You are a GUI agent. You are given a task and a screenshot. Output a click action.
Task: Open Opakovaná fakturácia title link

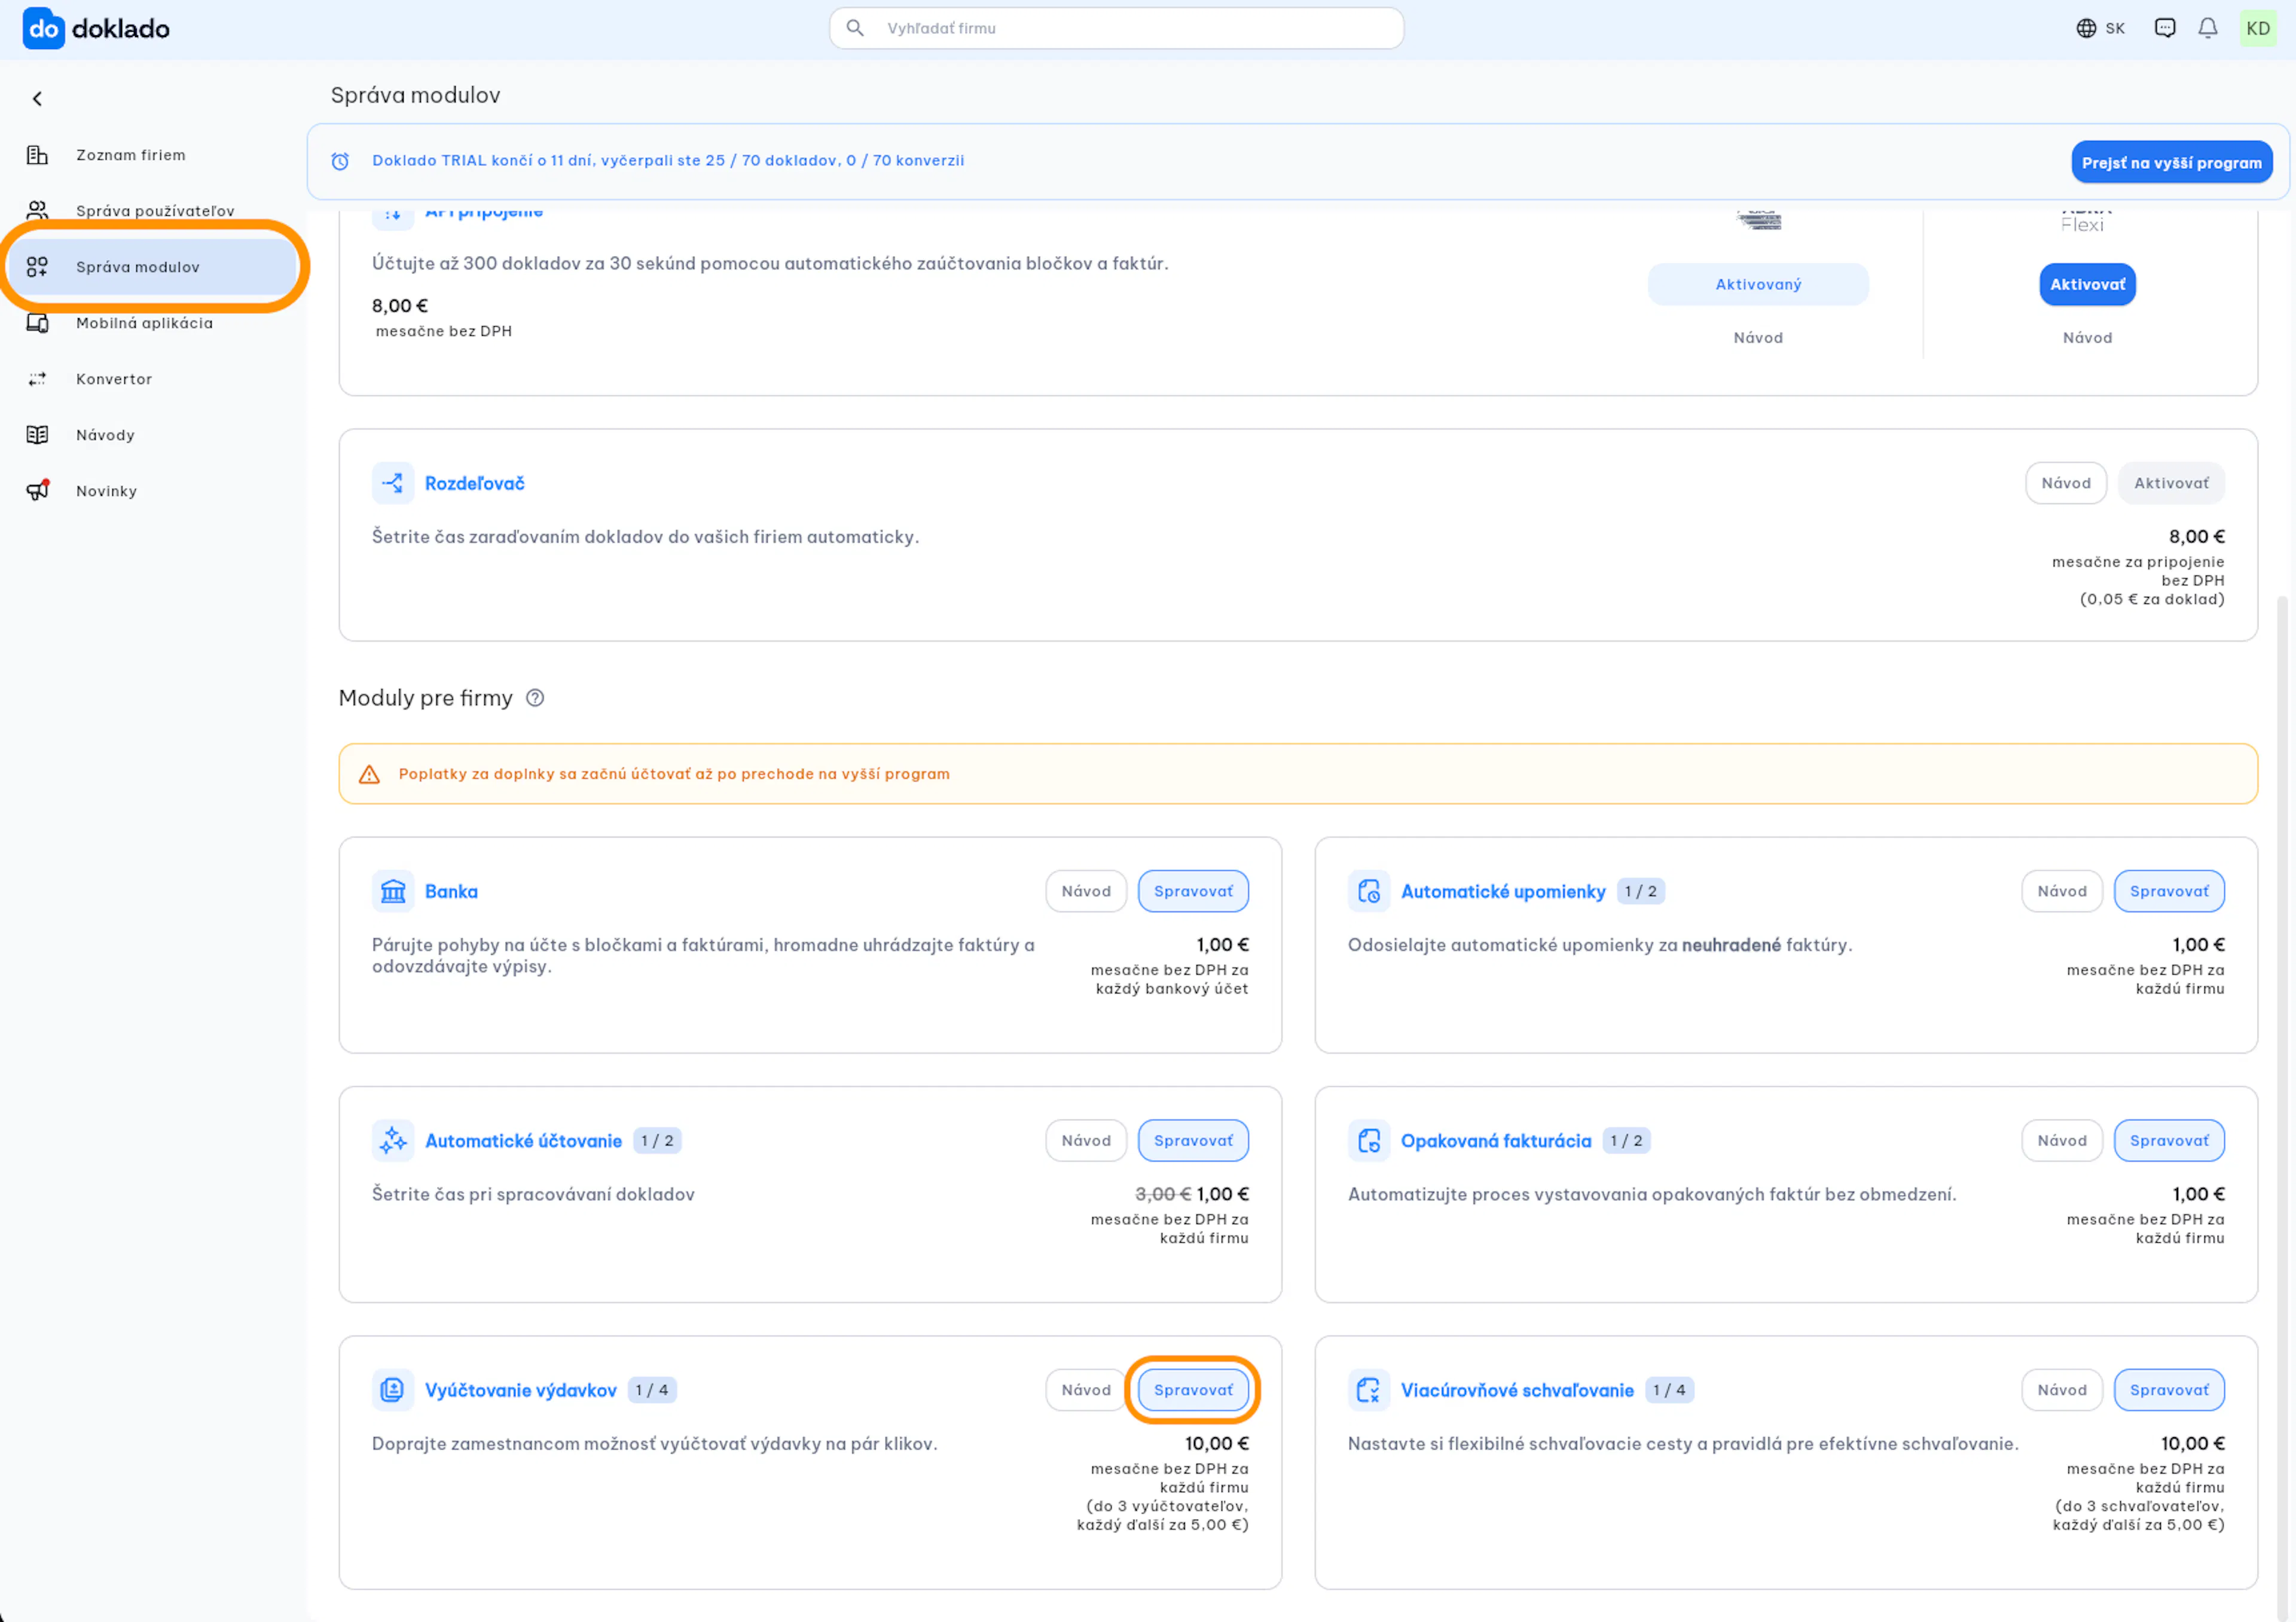coord(1496,1140)
